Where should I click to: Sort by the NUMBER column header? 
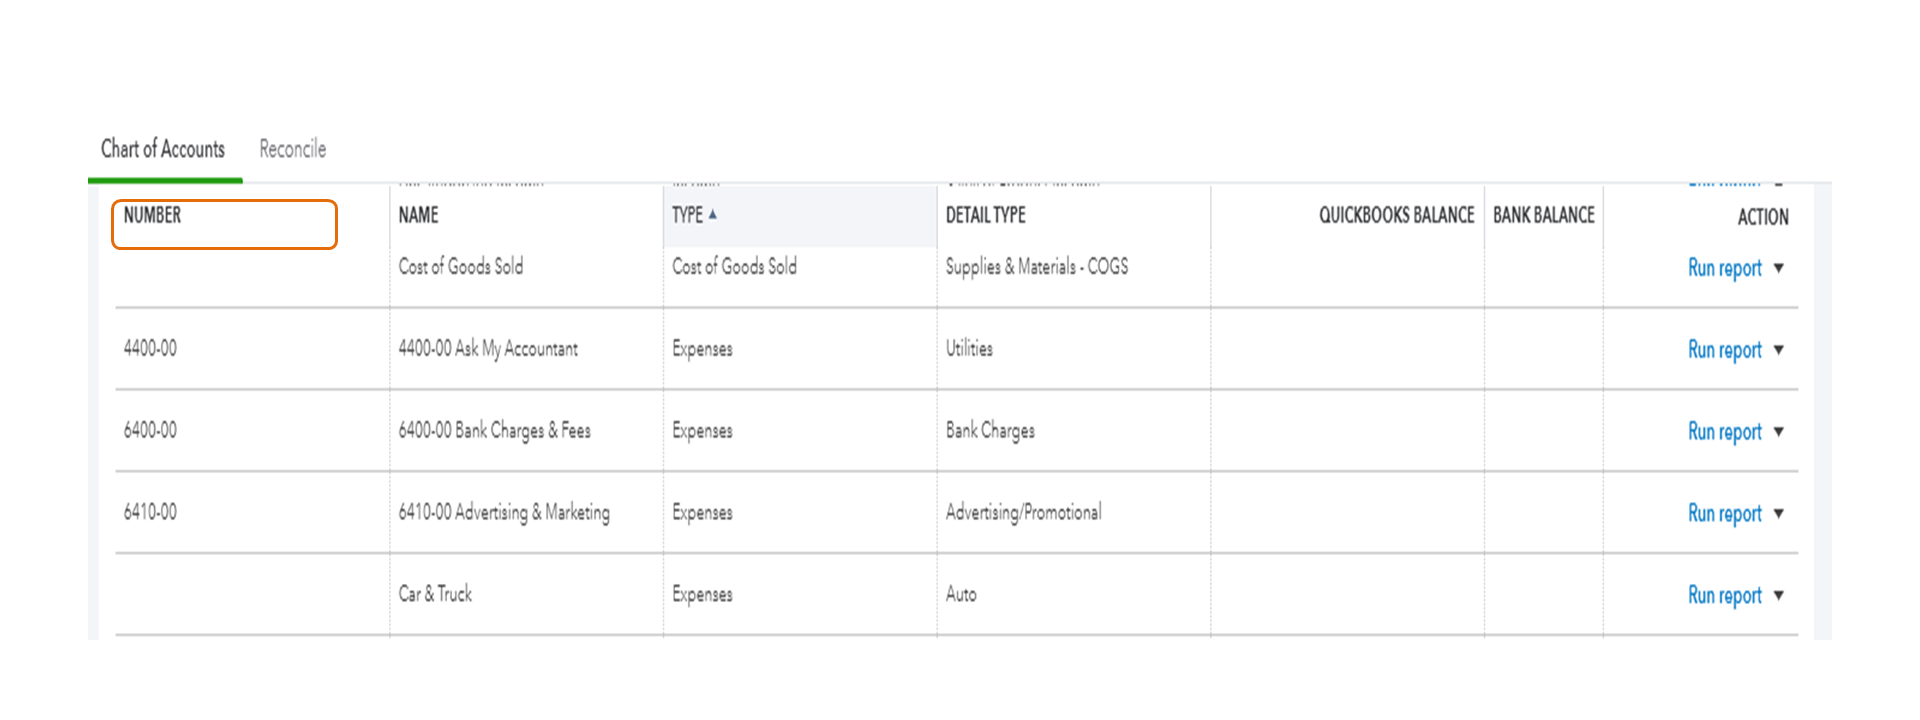pos(153,215)
